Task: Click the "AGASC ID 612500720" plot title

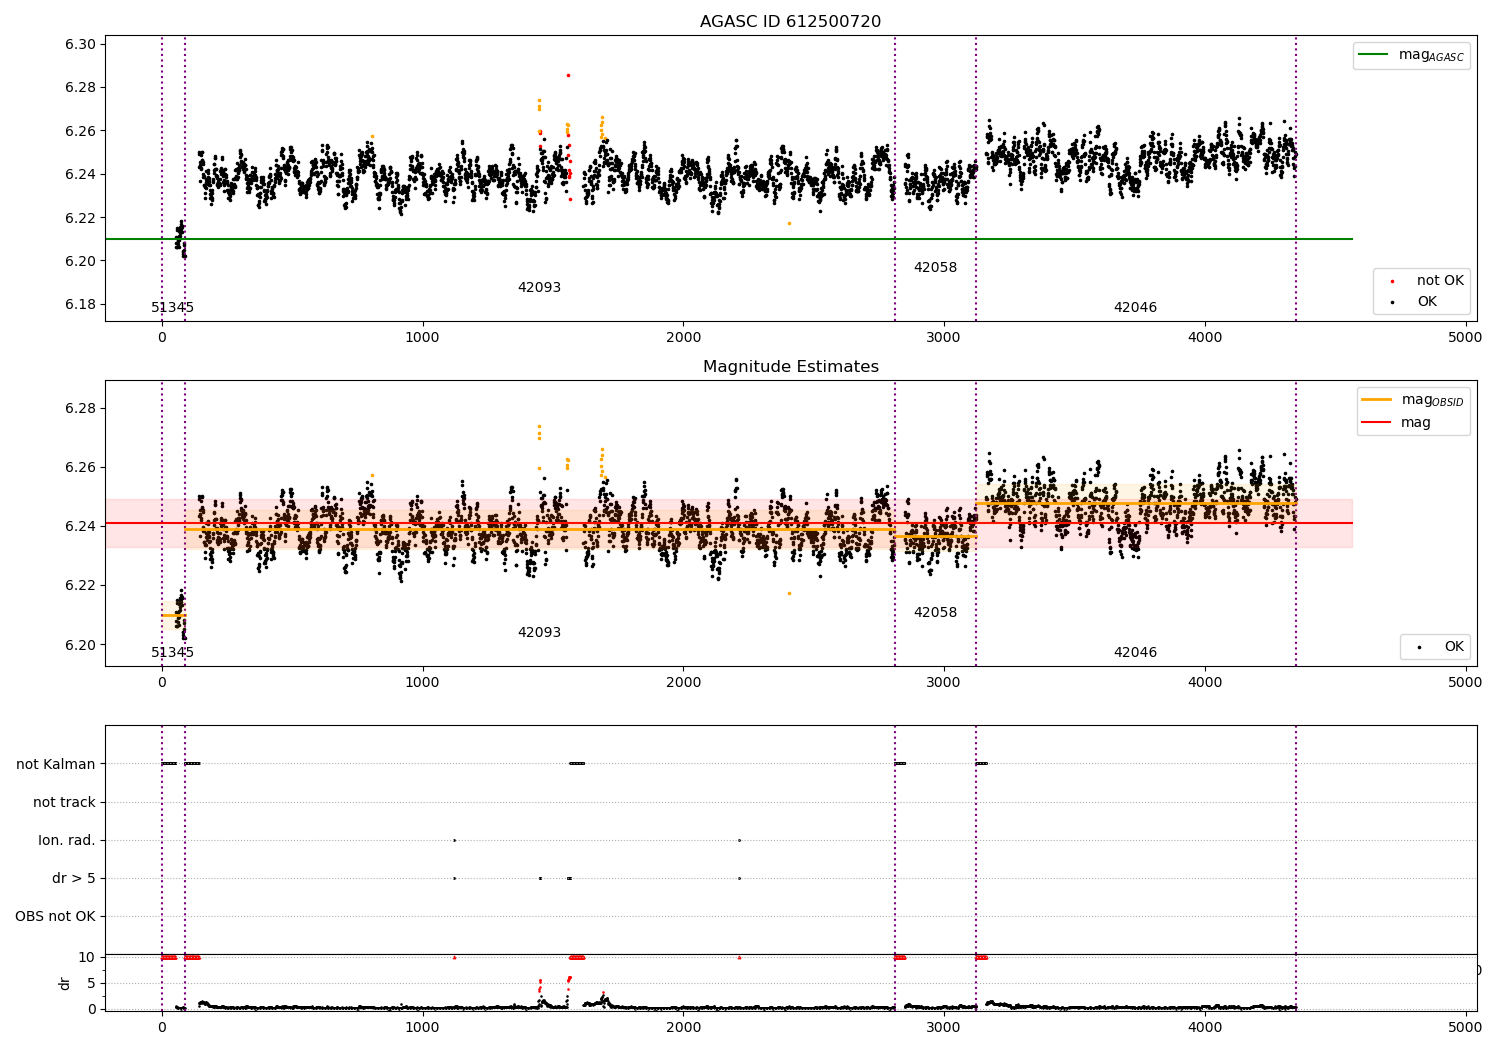Action: coord(790,22)
